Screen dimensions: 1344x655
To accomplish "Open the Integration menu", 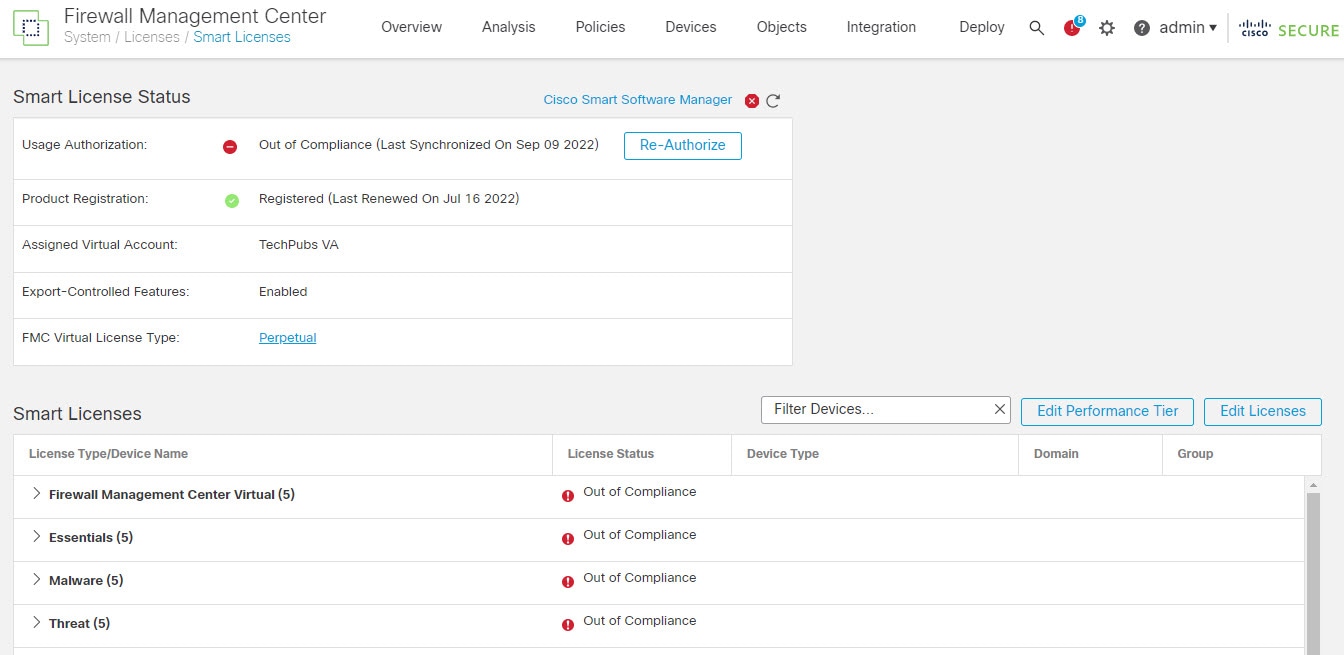I will click(881, 27).
